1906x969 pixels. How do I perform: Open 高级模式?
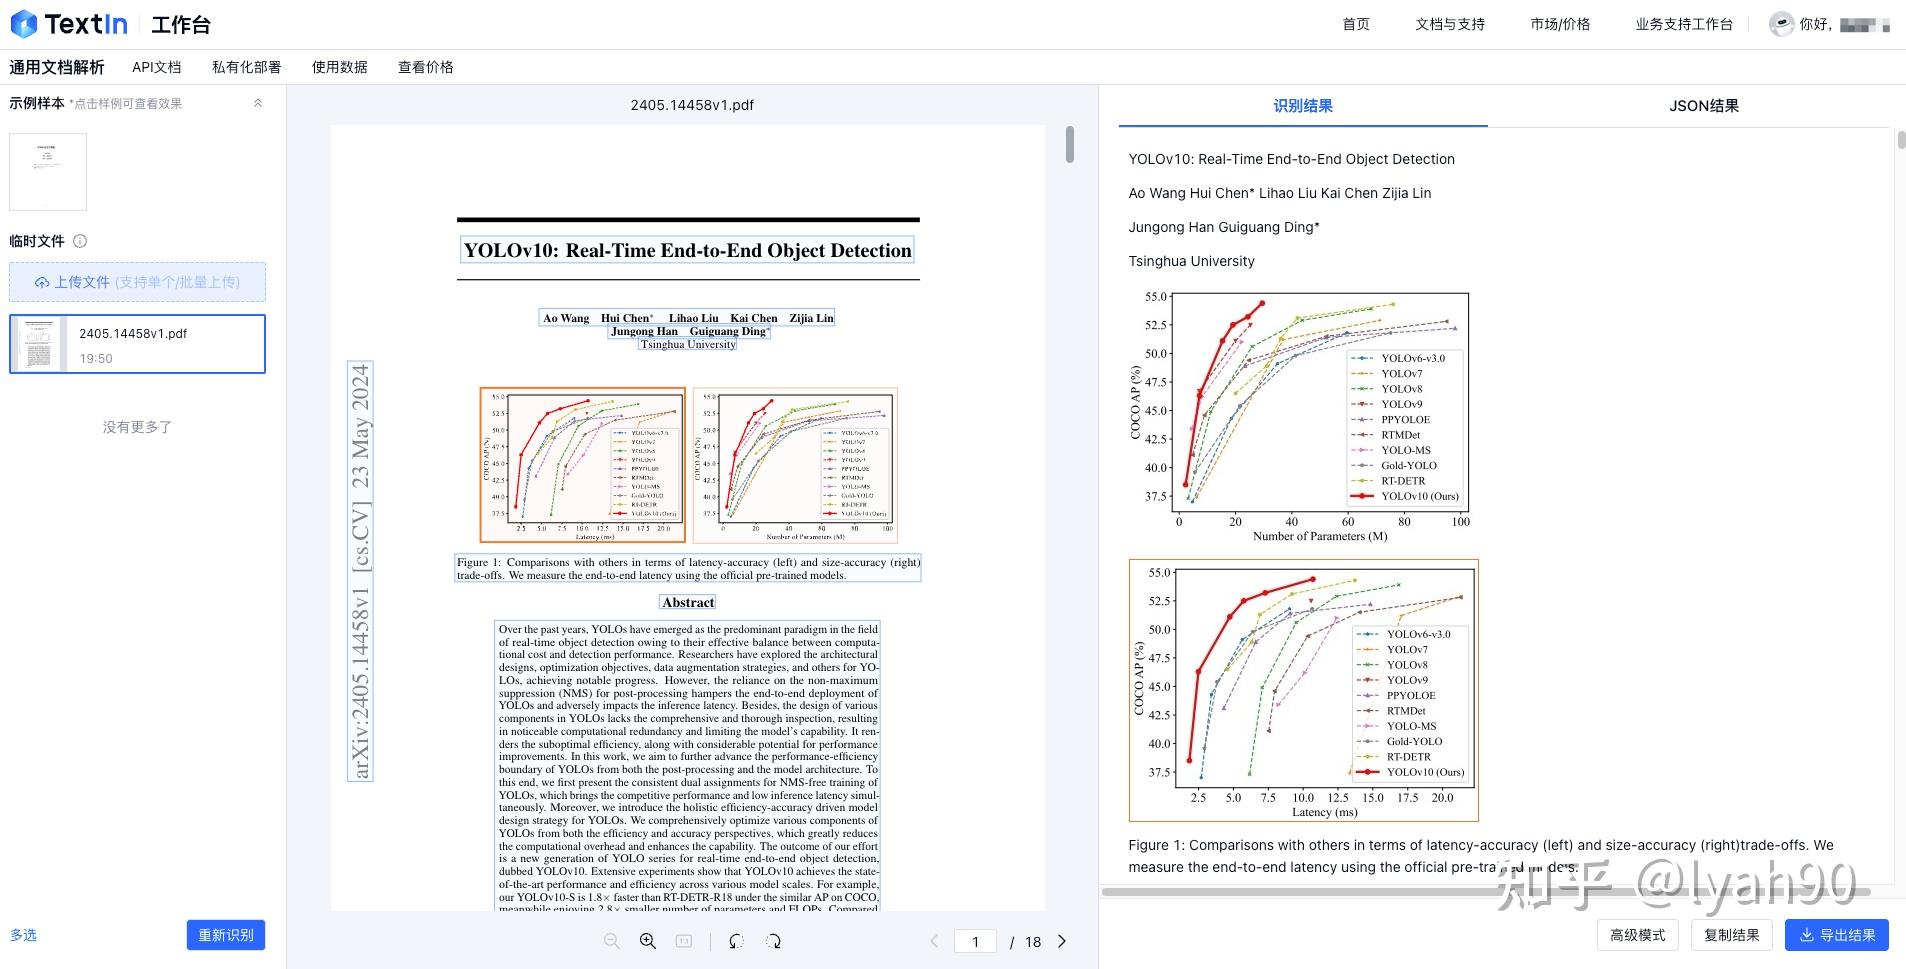pyautogui.click(x=1638, y=935)
